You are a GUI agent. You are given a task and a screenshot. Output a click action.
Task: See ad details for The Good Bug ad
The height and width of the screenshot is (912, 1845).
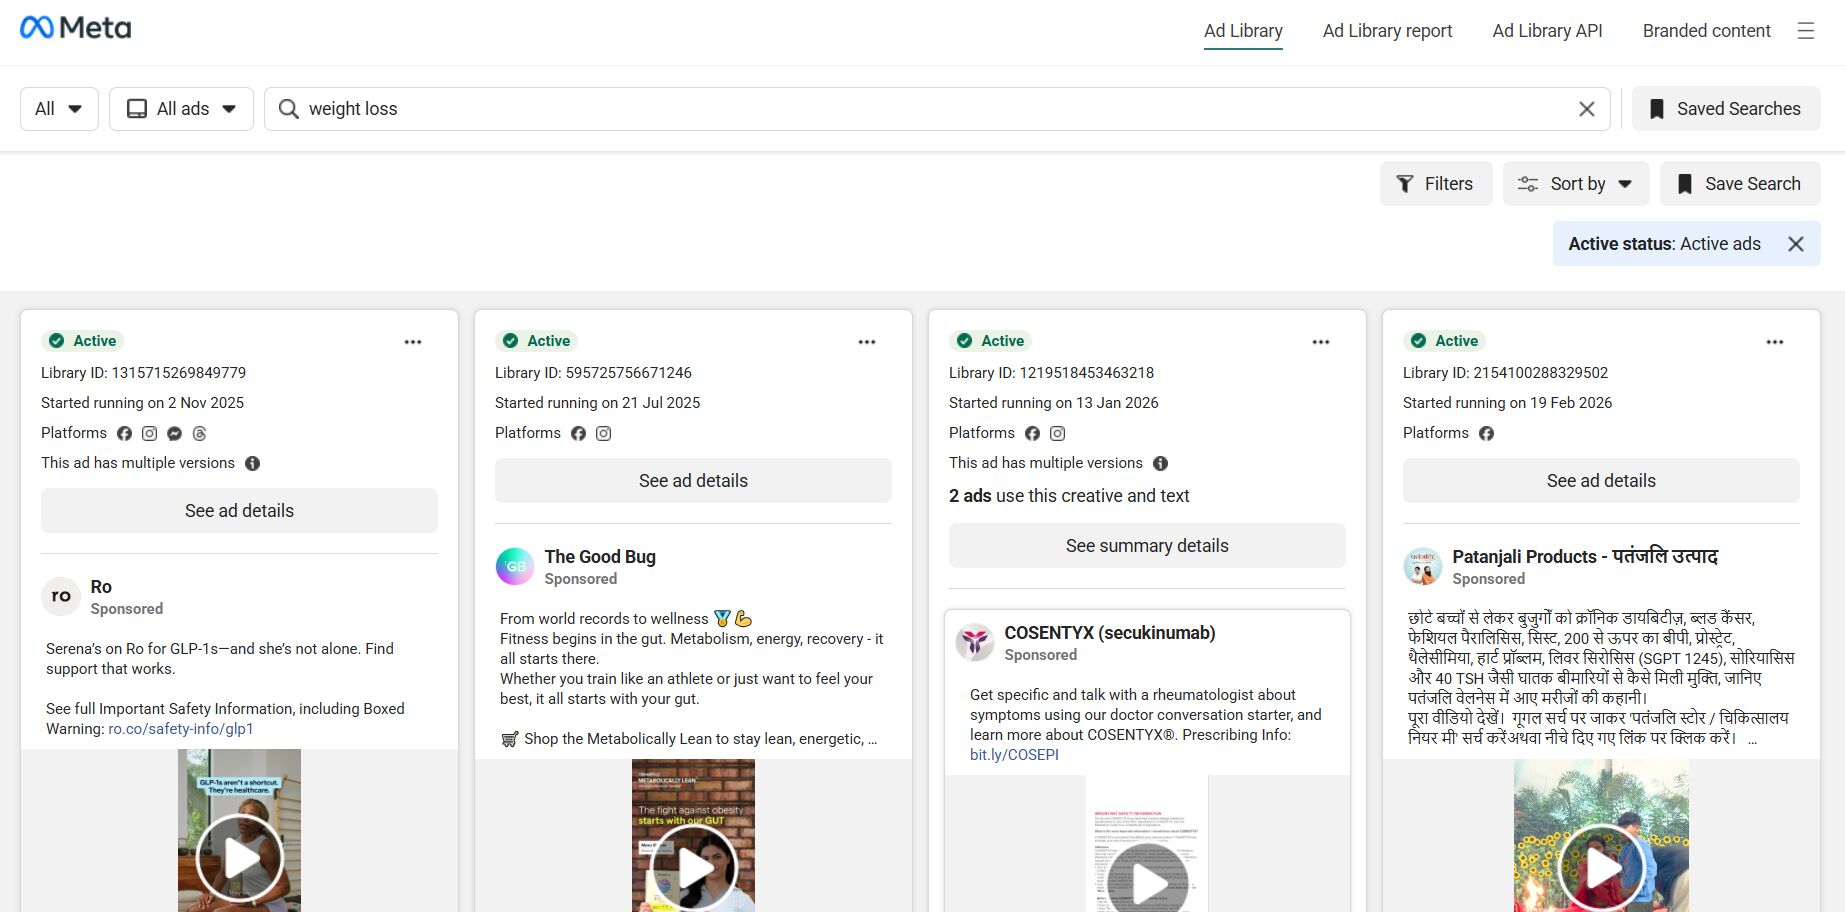click(693, 481)
